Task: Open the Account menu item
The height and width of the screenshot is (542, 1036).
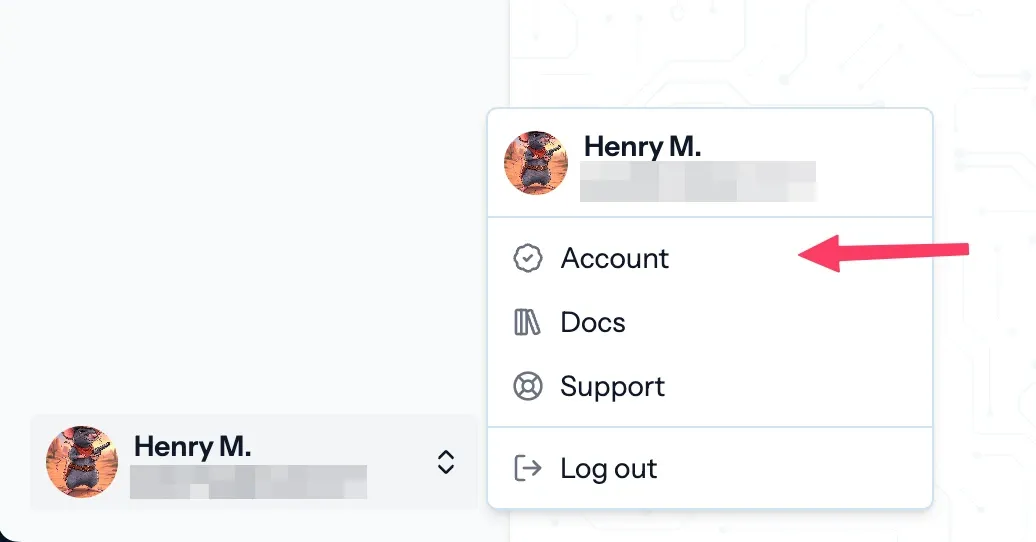Action: click(614, 259)
